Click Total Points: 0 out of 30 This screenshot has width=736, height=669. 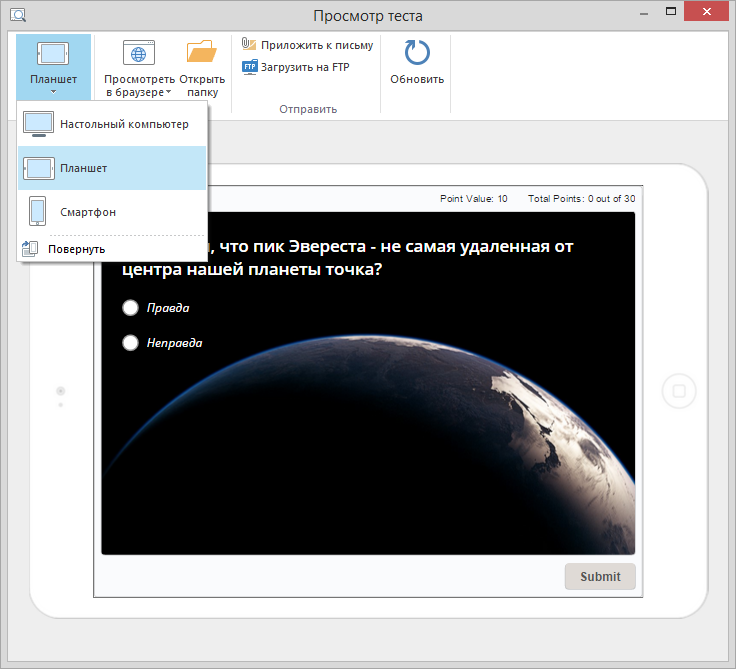click(582, 199)
